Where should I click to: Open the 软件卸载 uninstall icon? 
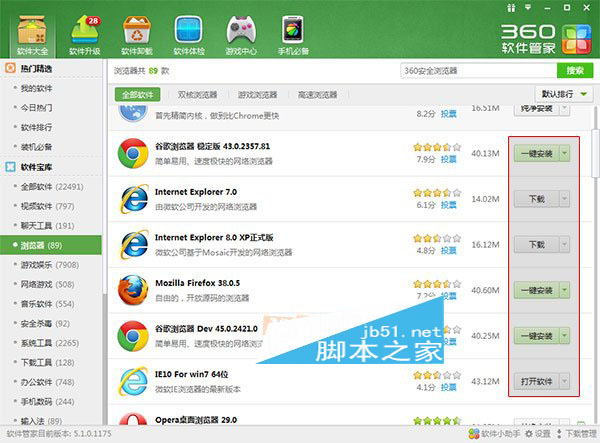(x=137, y=36)
